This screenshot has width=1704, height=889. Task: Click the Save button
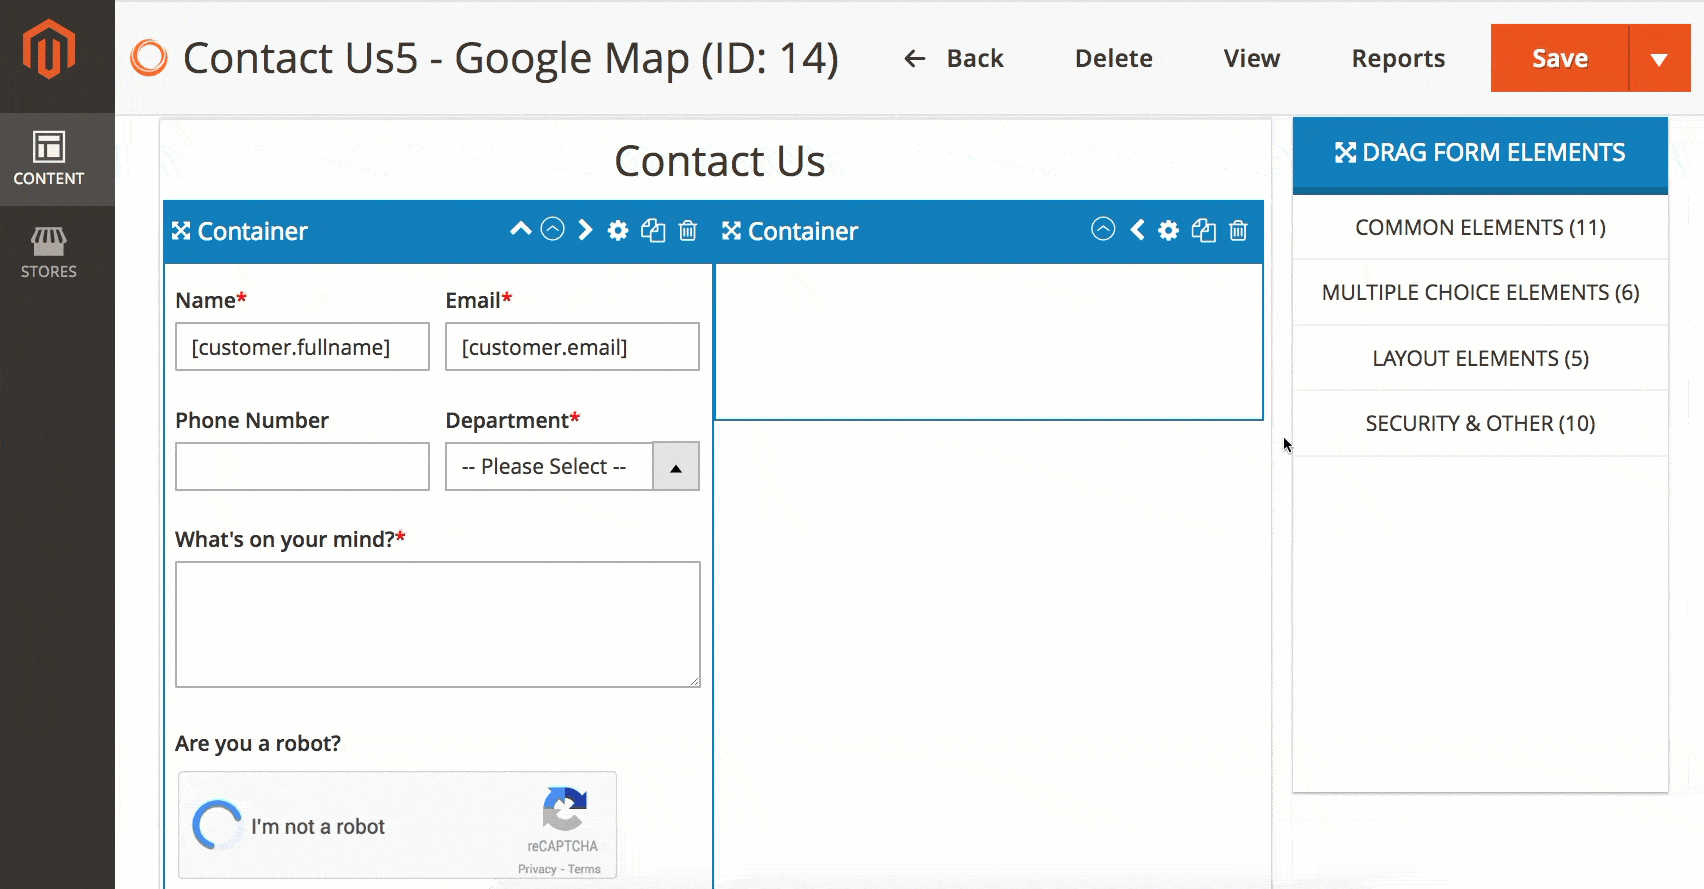coord(1560,59)
